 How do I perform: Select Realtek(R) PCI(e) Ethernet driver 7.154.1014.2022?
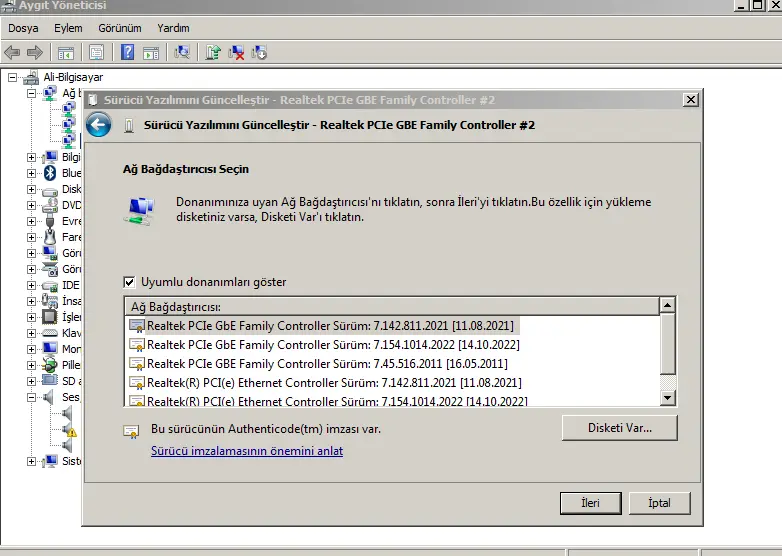pyautogui.click(x=328, y=400)
